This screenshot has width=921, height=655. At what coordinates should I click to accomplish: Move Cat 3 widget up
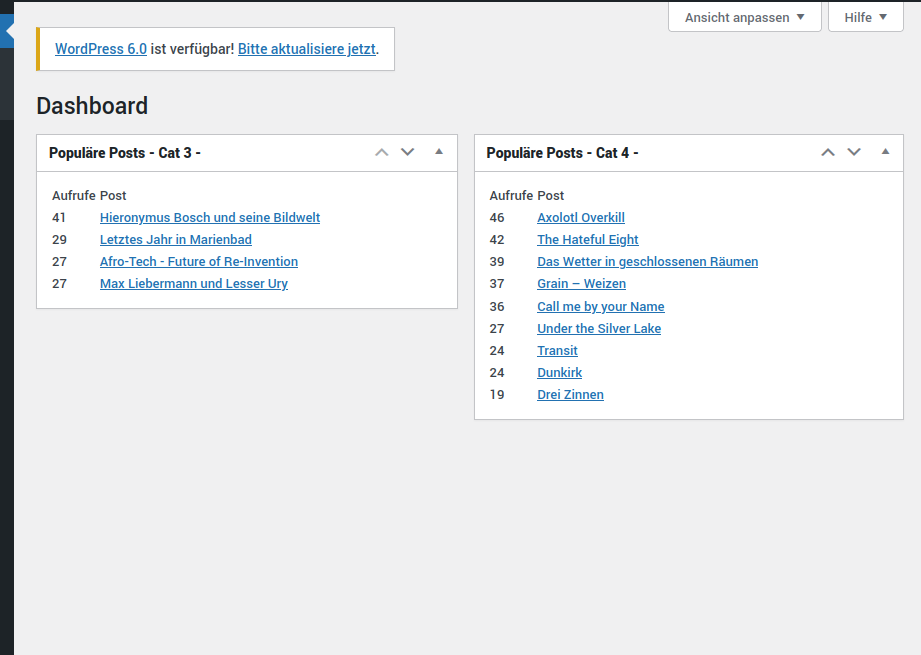pos(382,152)
